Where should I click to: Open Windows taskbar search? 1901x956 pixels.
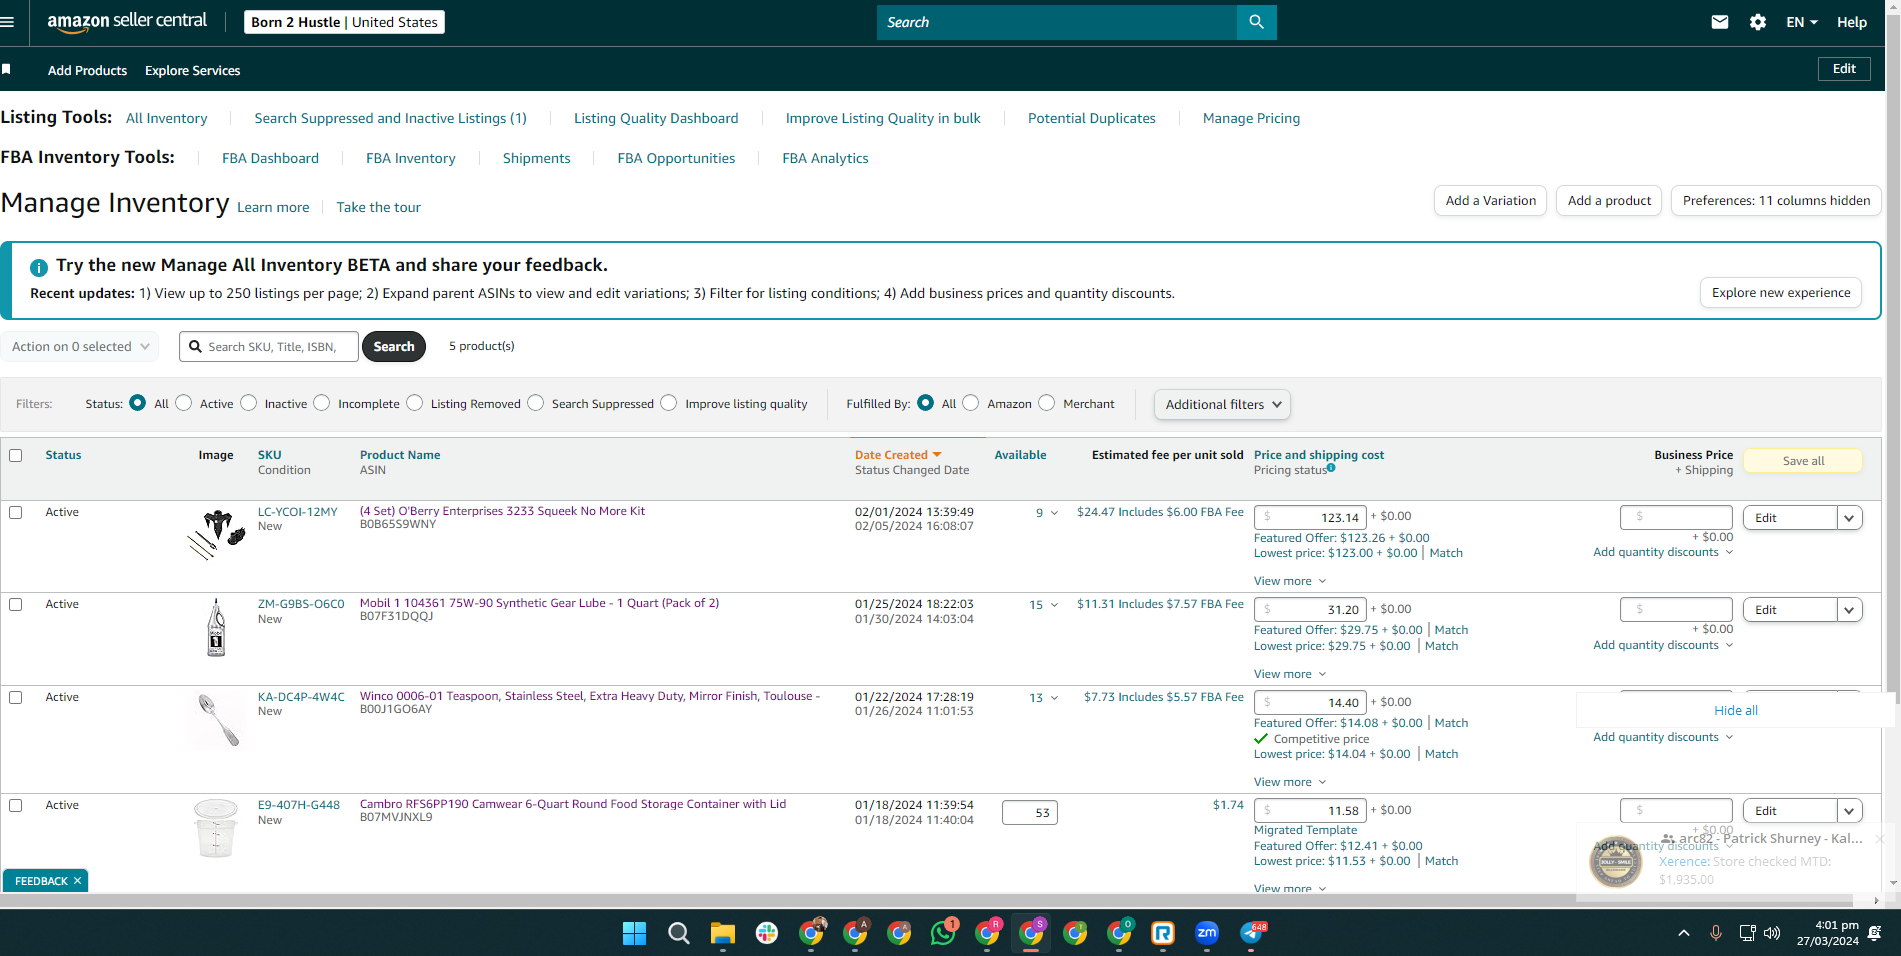coord(678,933)
